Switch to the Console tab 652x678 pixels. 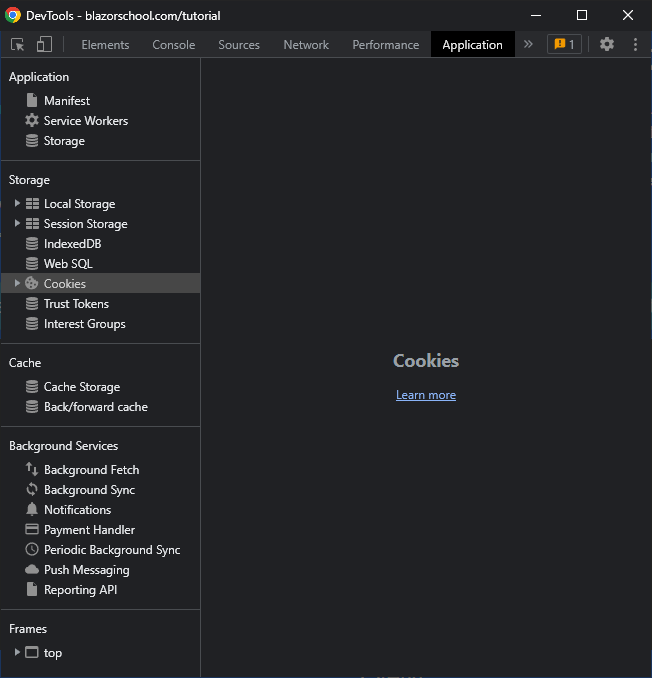pos(174,45)
